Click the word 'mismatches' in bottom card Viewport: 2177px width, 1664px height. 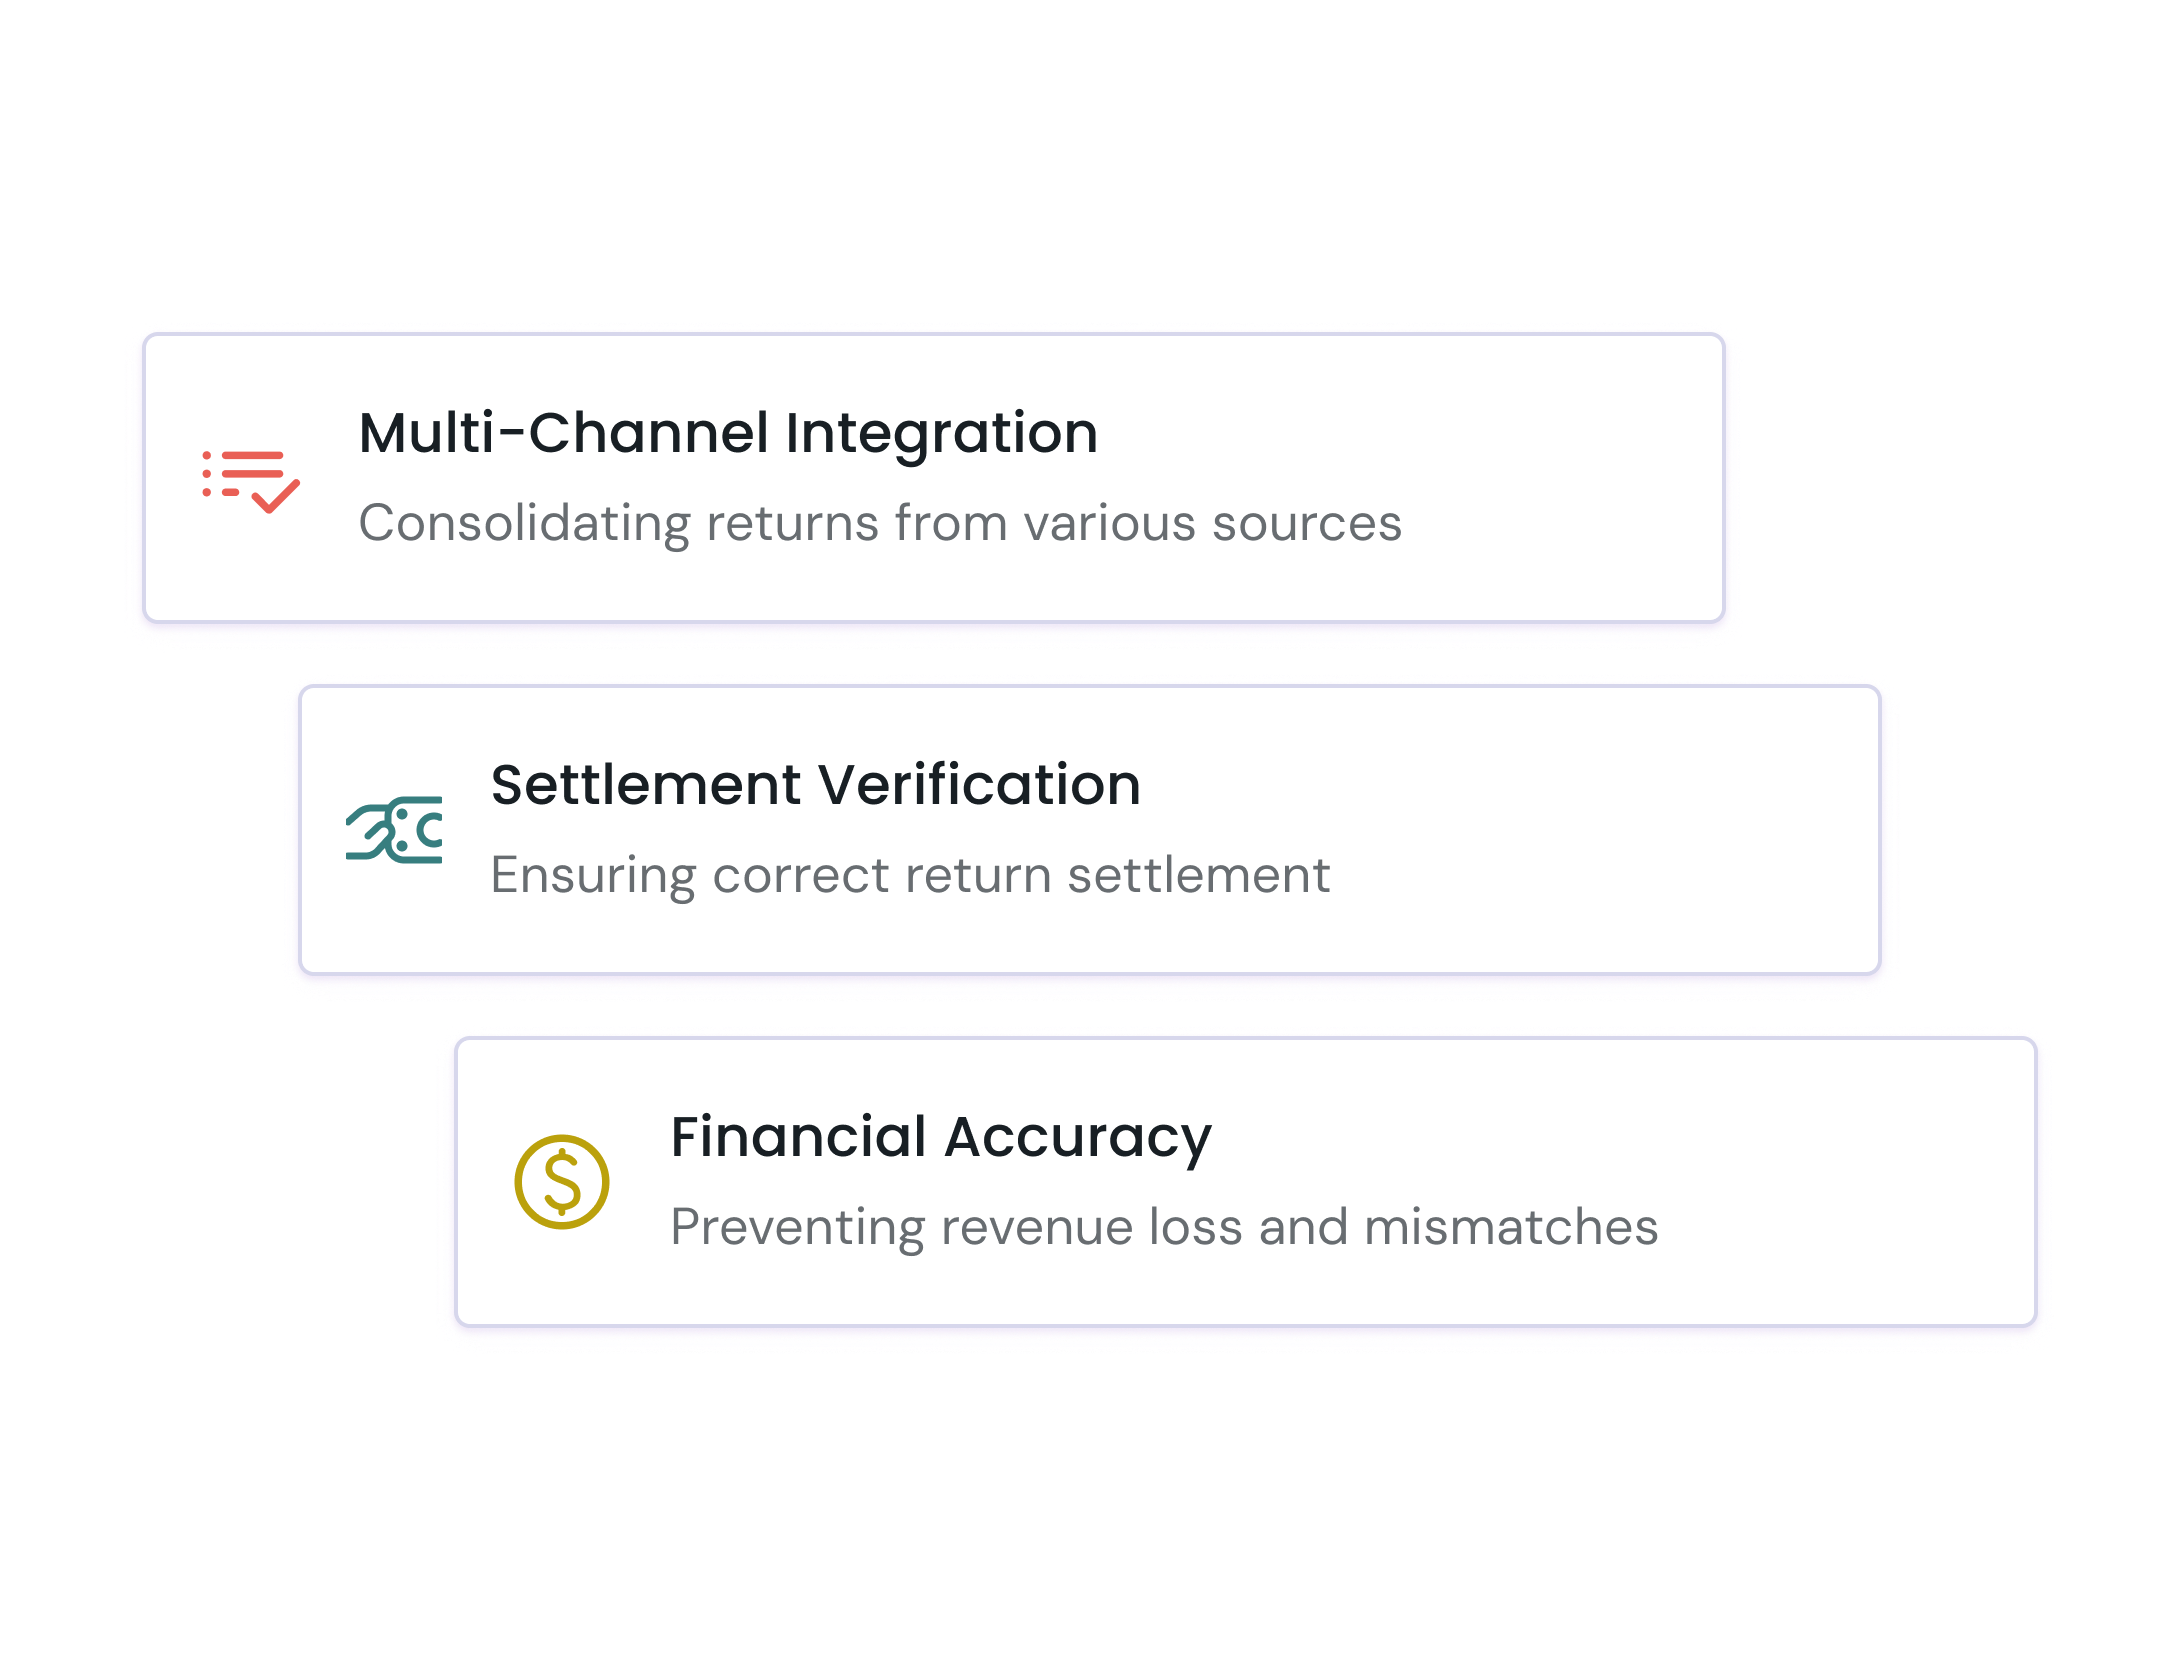pos(1511,1226)
